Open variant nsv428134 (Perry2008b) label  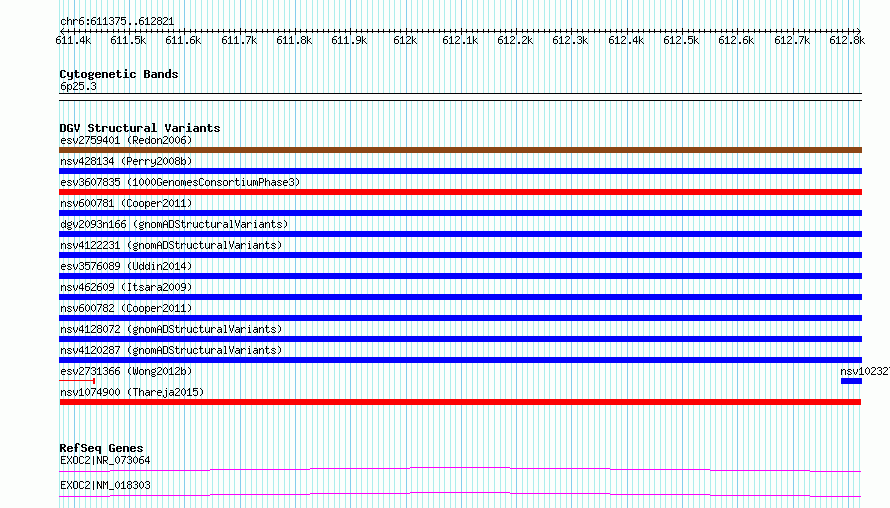(x=126, y=161)
